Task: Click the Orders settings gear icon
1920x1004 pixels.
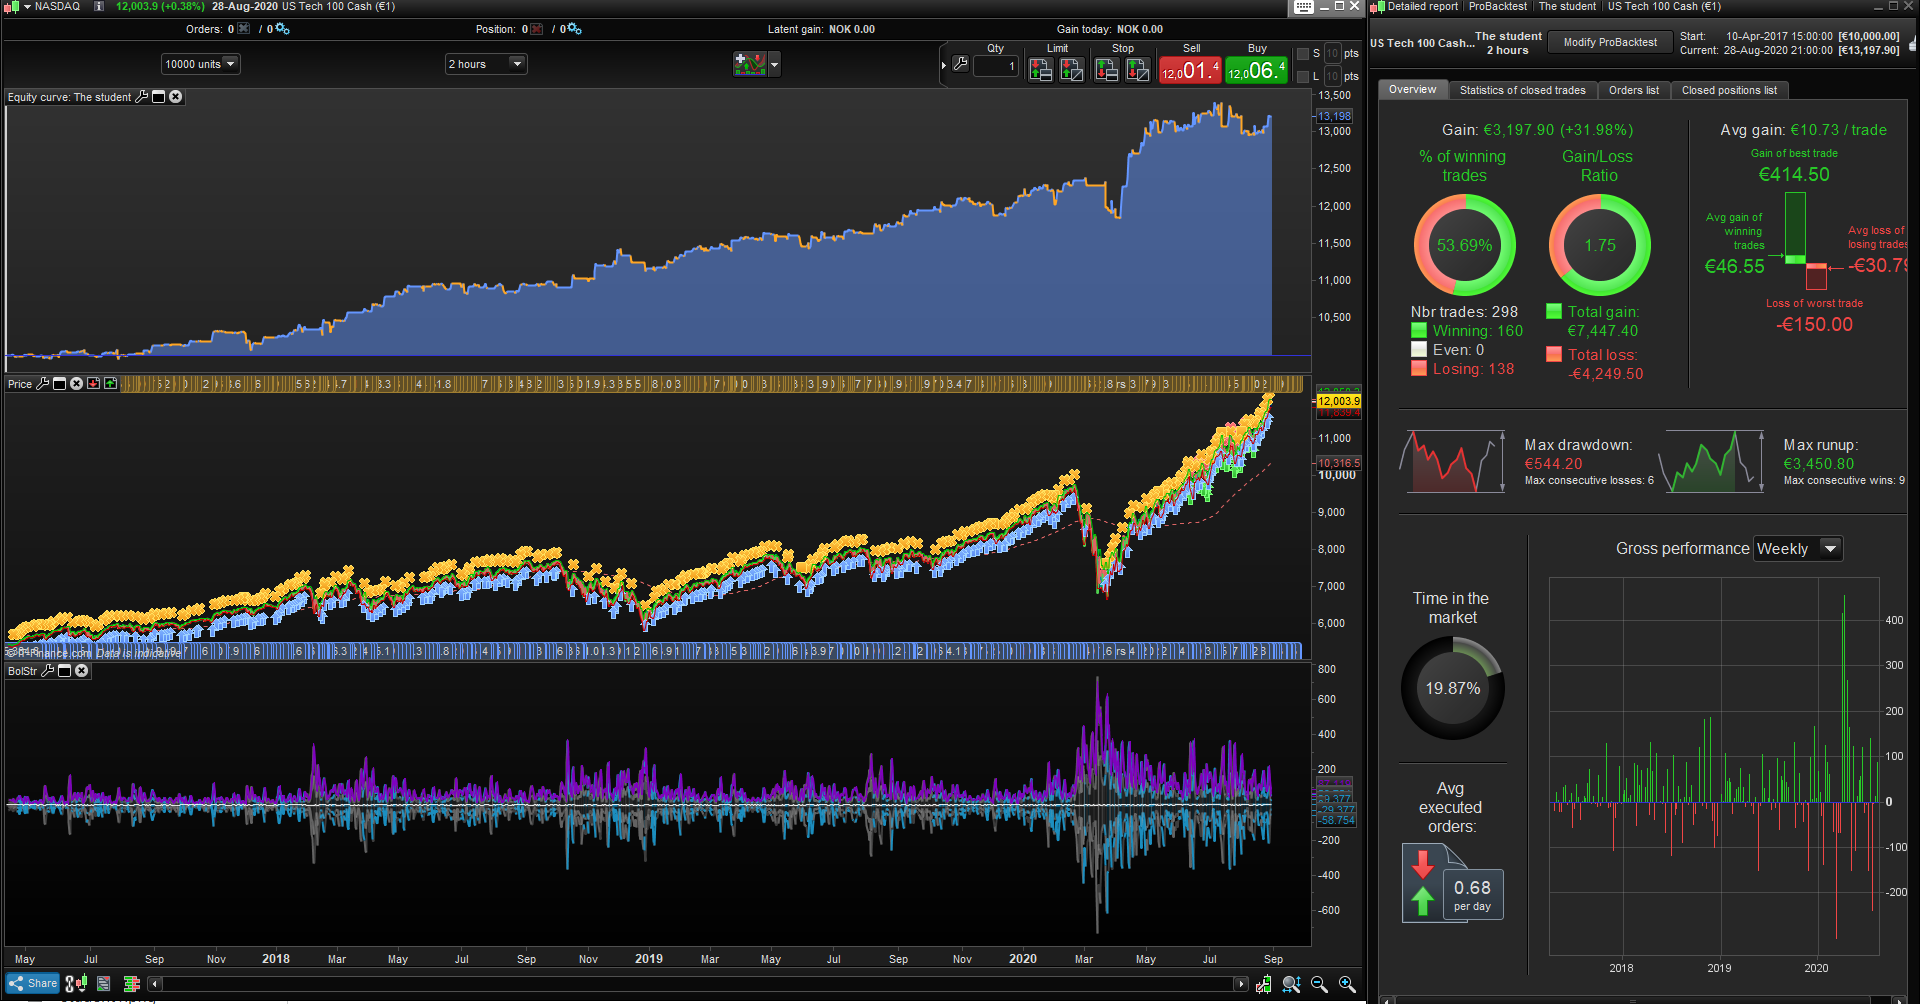Action: (x=282, y=29)
